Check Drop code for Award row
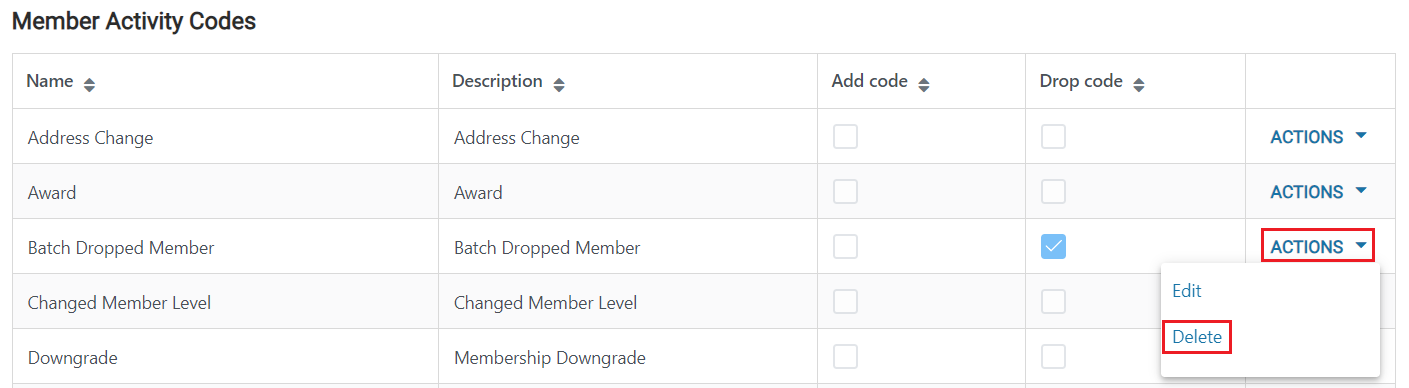1409x388 pixels. 1053,192
